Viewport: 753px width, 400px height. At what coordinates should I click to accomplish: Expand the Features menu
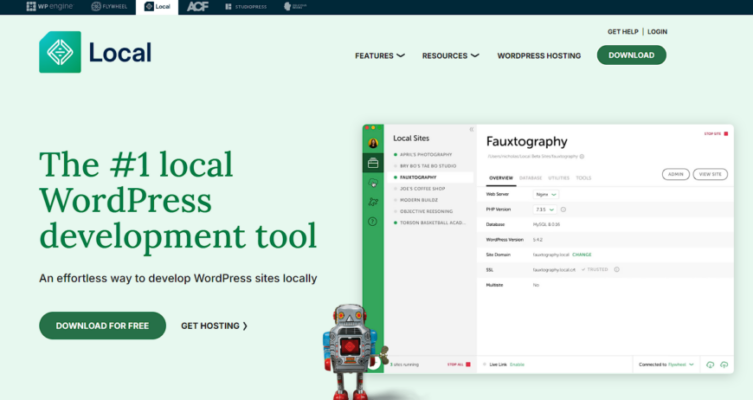(x=379, y=56)
